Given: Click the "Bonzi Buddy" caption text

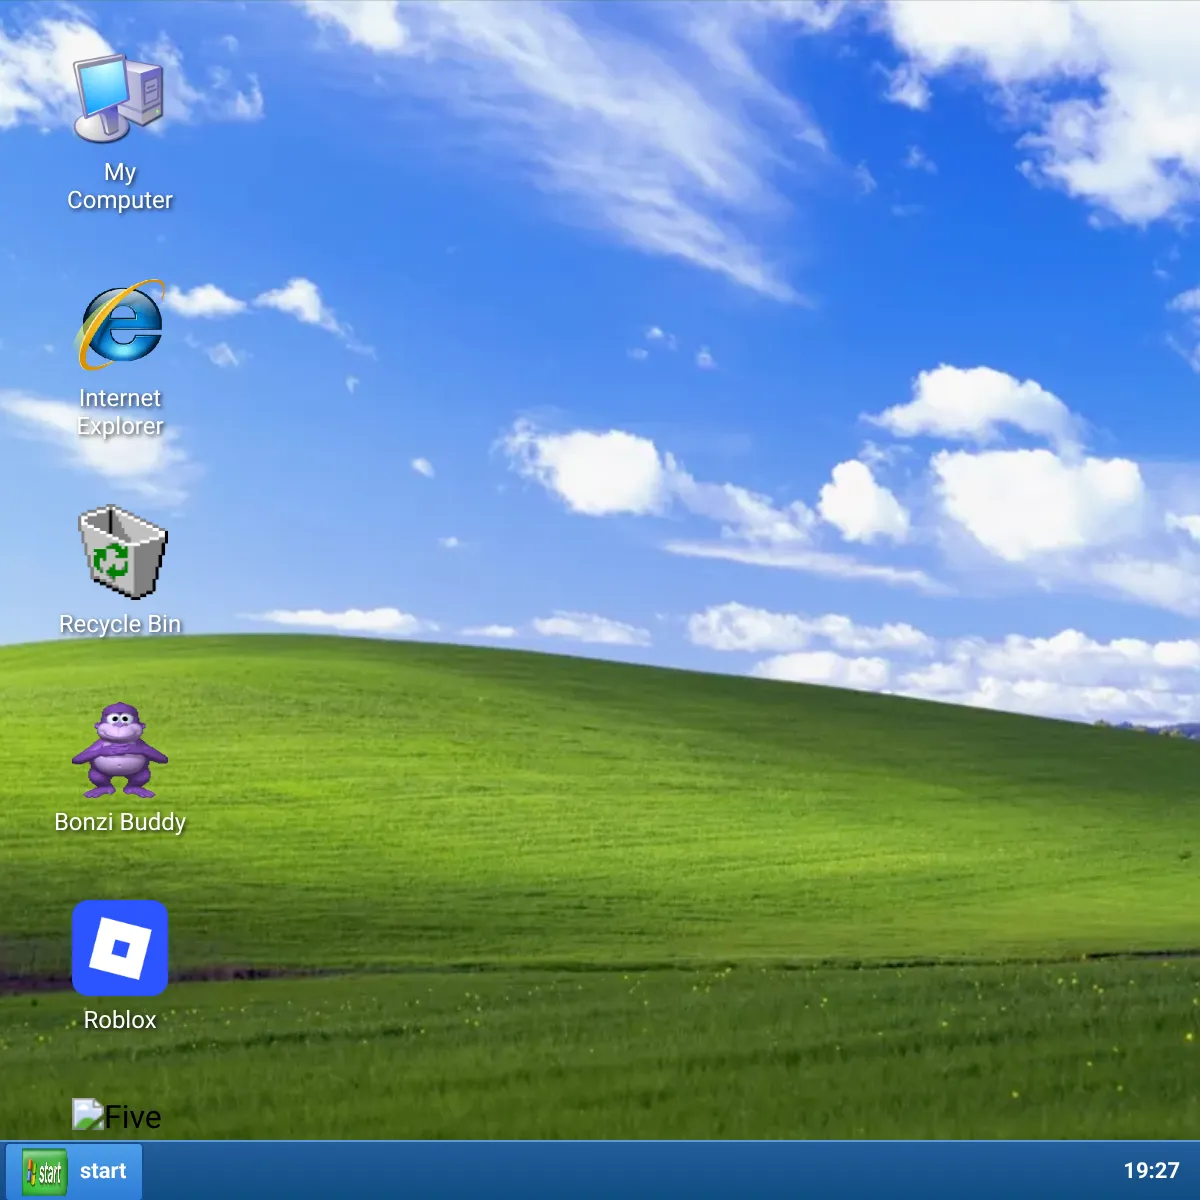Looking at the screenshot, I should click(120, 822).
